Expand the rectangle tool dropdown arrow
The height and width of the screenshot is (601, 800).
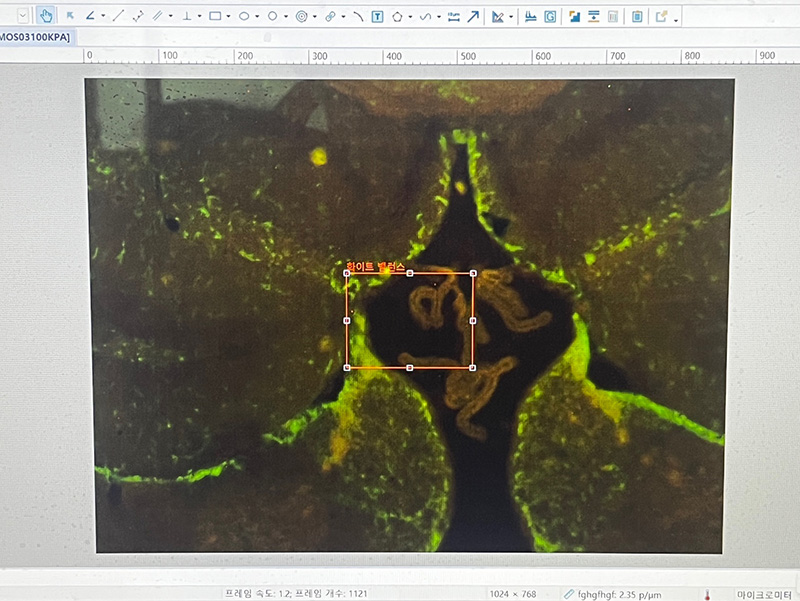tap(228, 16)
